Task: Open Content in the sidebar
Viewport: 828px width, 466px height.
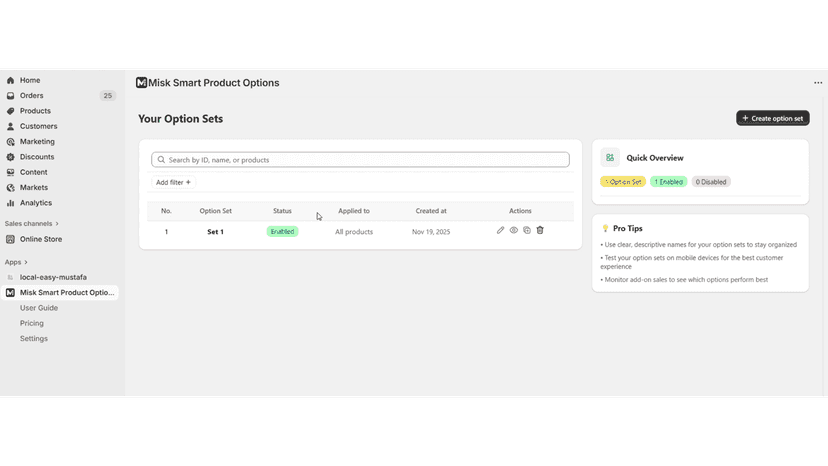Action: [34, 172]
